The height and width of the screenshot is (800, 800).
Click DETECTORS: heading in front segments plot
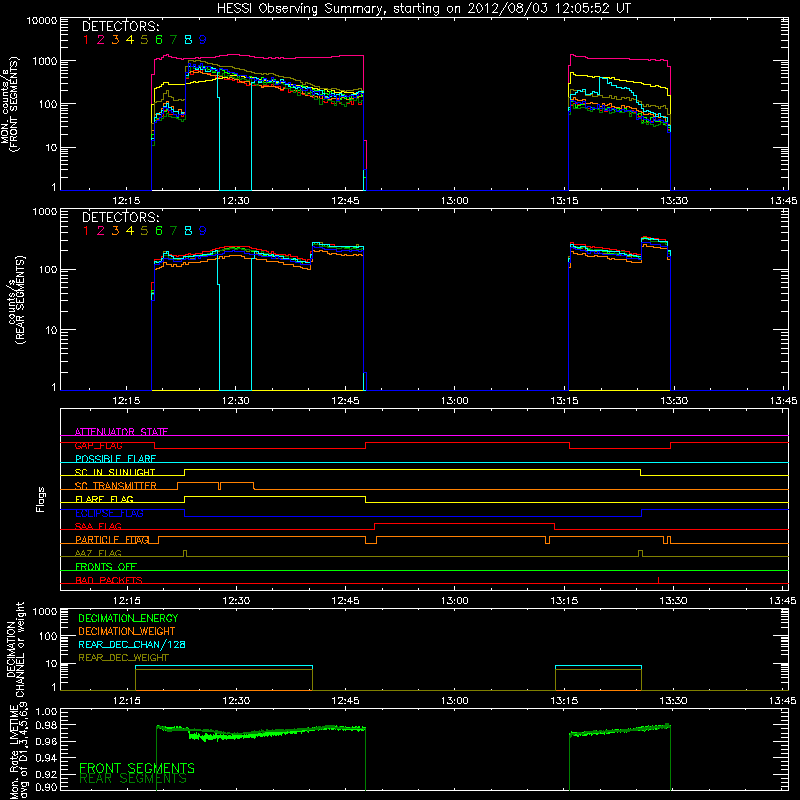[x=121, y=26]
